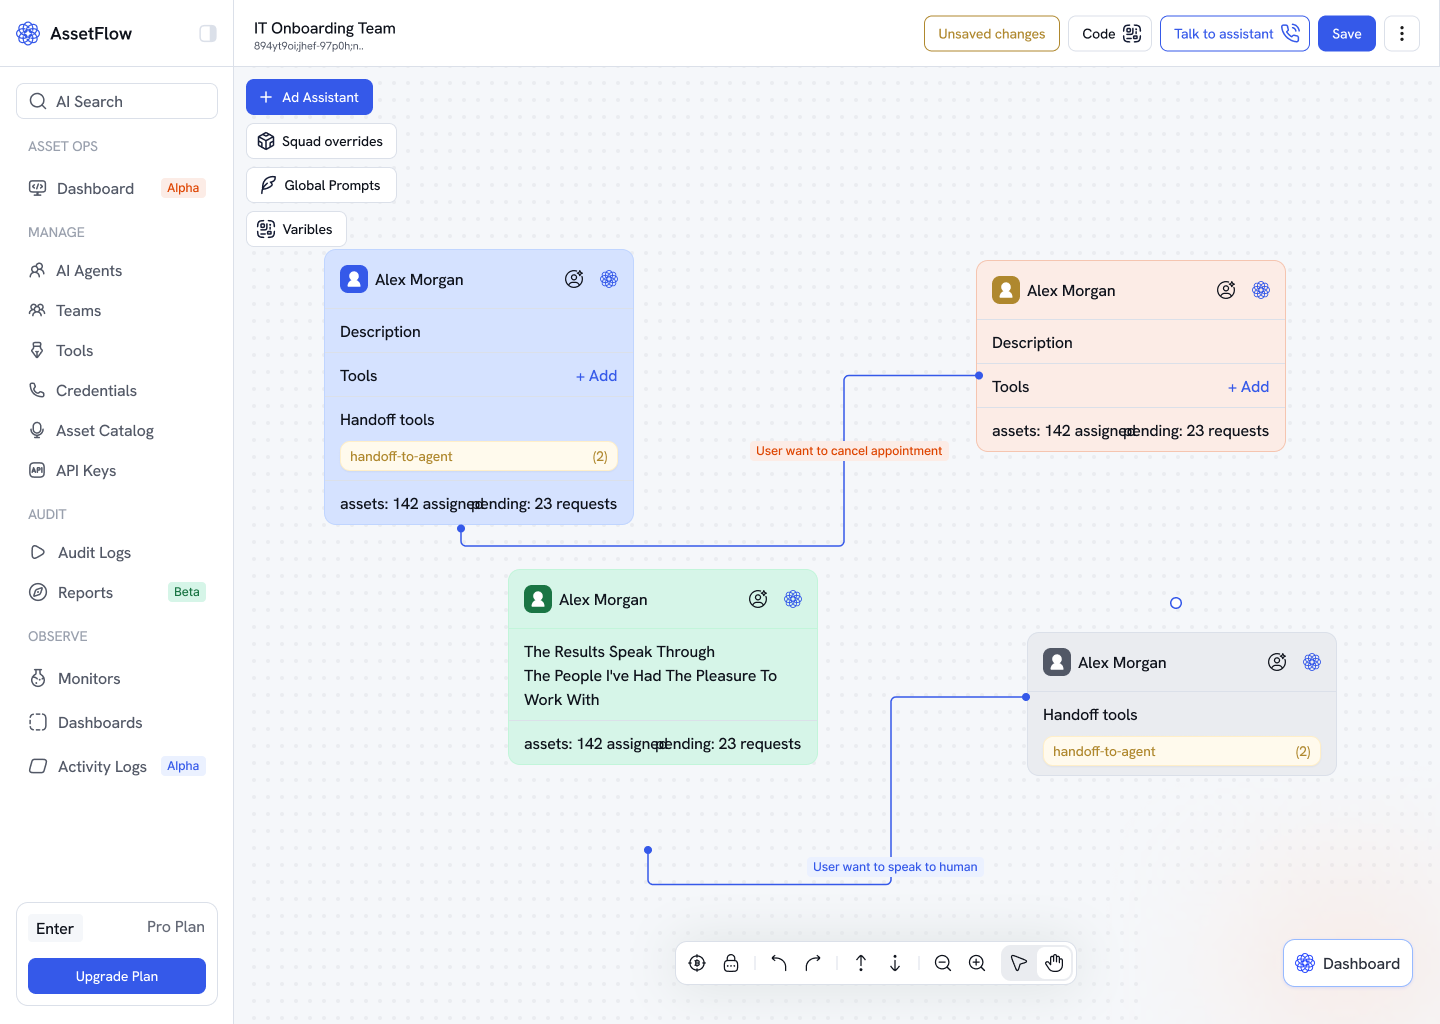This screenshot has width=1440, height=1024.
Task: Click the Ad Assistant button
Action: [x=309, y=97]
